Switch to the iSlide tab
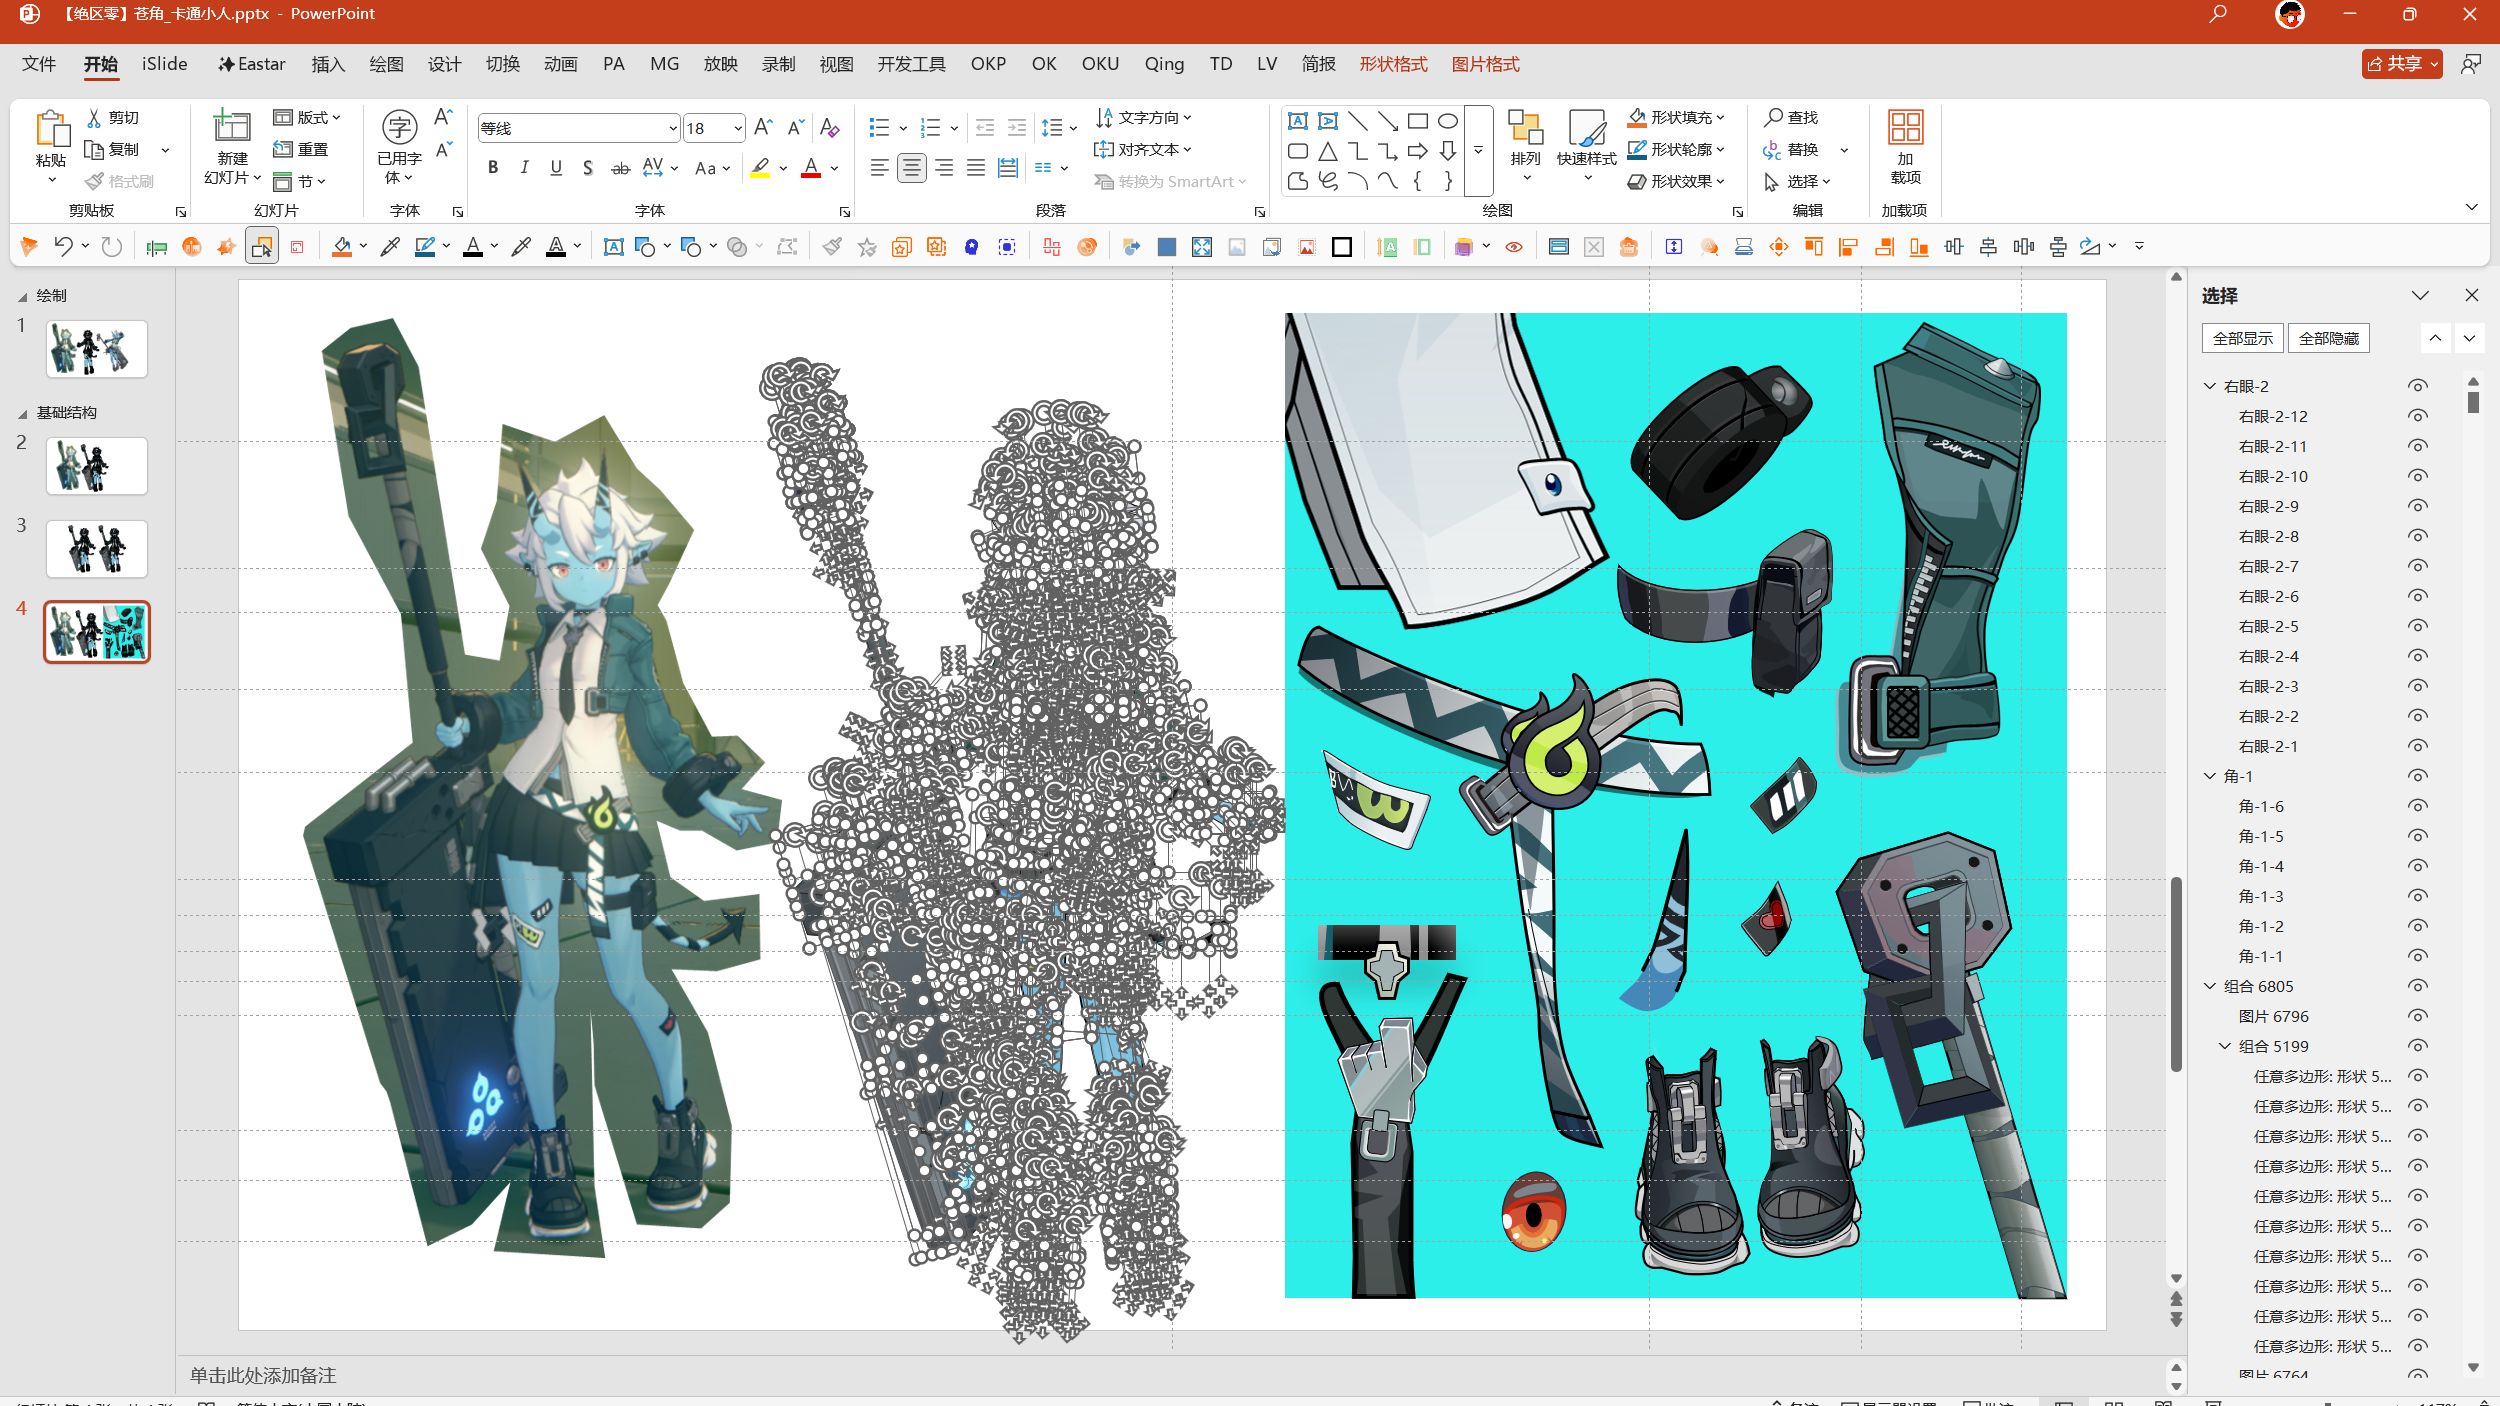Screen dimensions: 2500x1406 click(x=164, y=64)
